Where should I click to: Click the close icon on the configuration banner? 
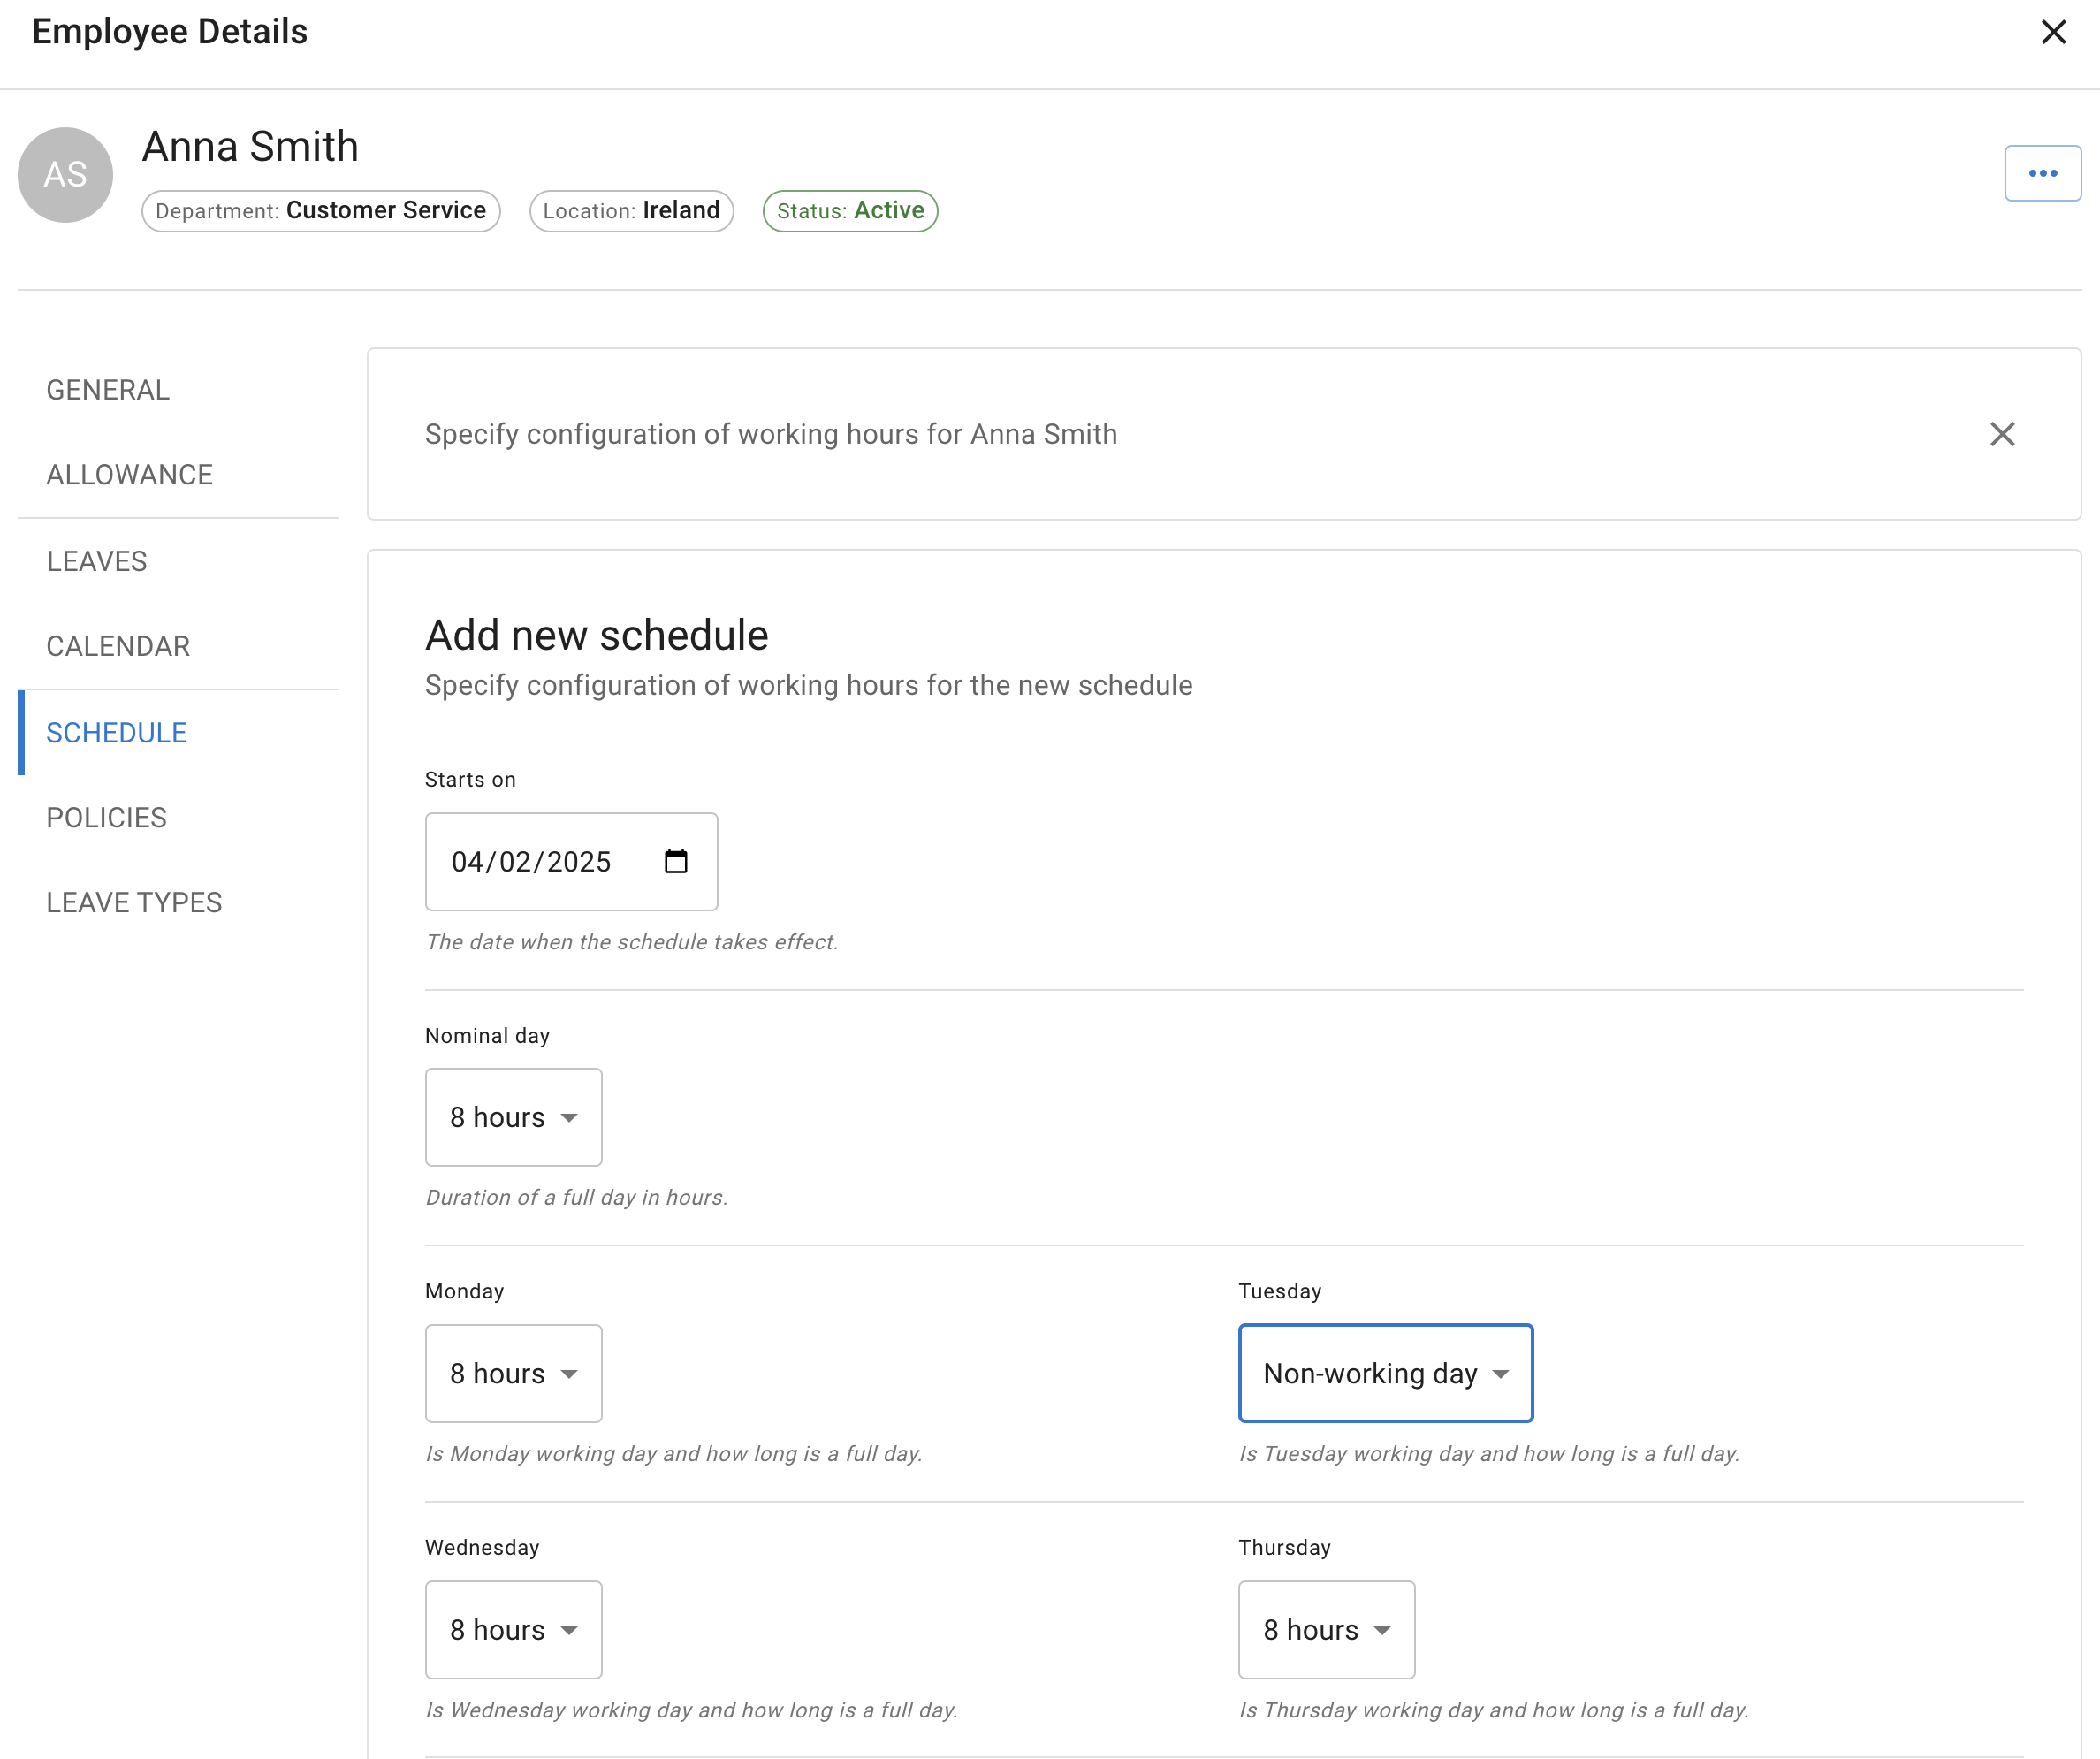tap(2002, 435)
